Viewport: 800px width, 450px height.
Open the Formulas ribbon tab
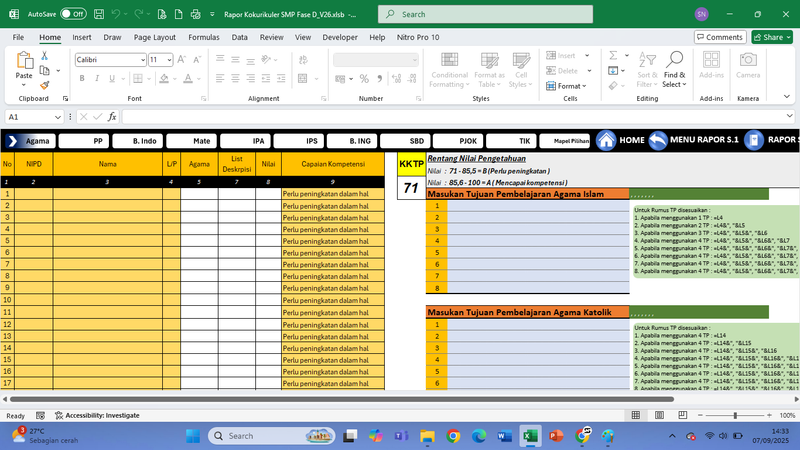[203, 37]
